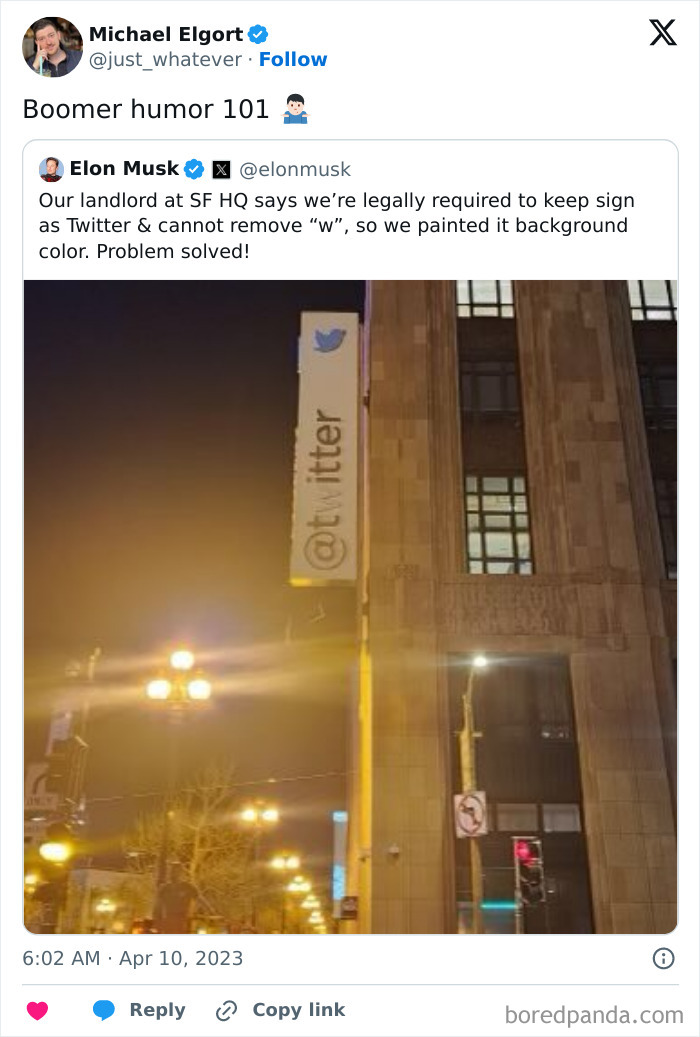Screen dimensions: 700x1037
Task: Click the Reply button label
Action: (157, 1010)
